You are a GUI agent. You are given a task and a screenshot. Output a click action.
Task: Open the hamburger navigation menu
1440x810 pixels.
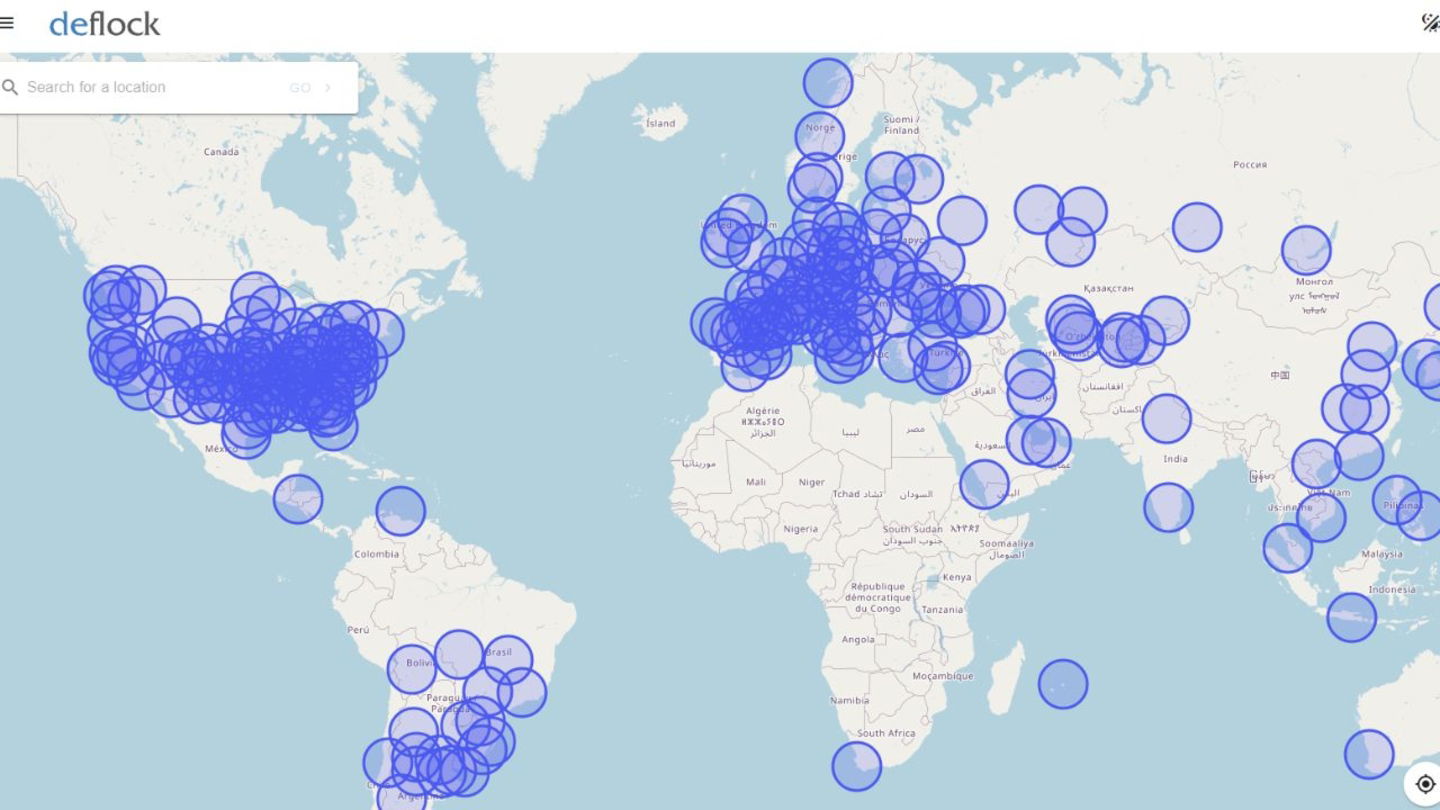tap(7, 23)
